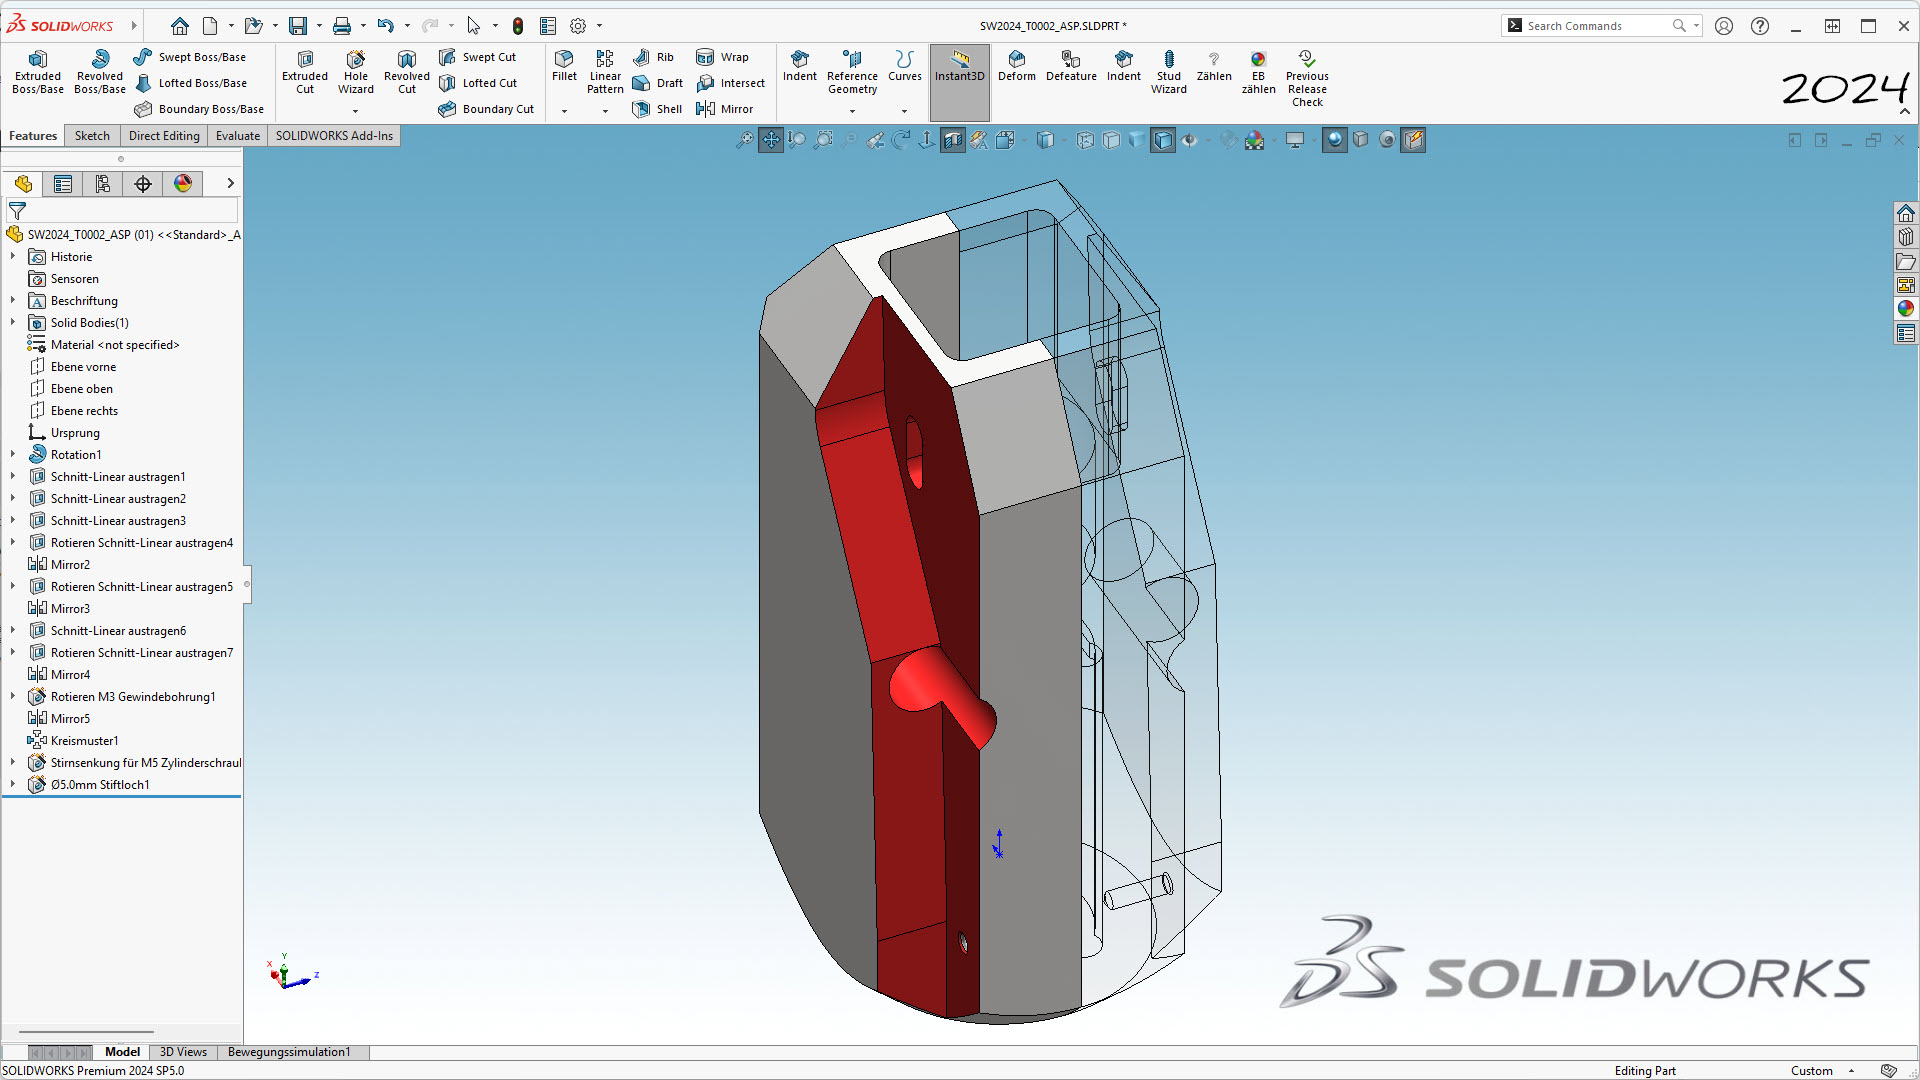Open the Evaluate tab
This screenshot has height=1080, width=1920.
(x=237, y=136)
